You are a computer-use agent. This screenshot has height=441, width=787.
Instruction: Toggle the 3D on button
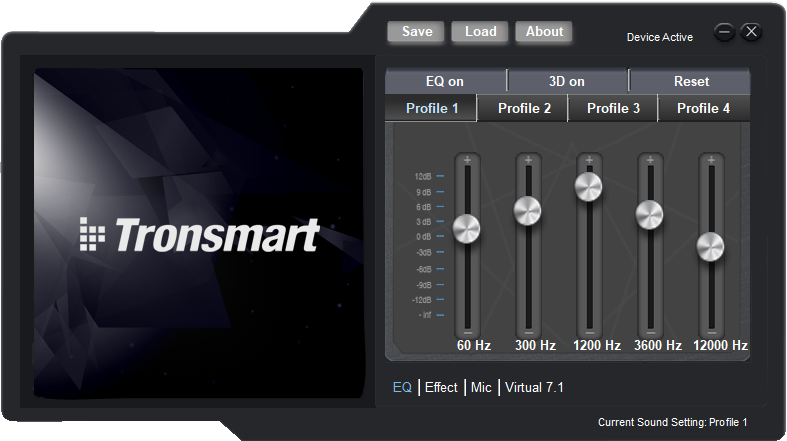(x=567, y=82)
